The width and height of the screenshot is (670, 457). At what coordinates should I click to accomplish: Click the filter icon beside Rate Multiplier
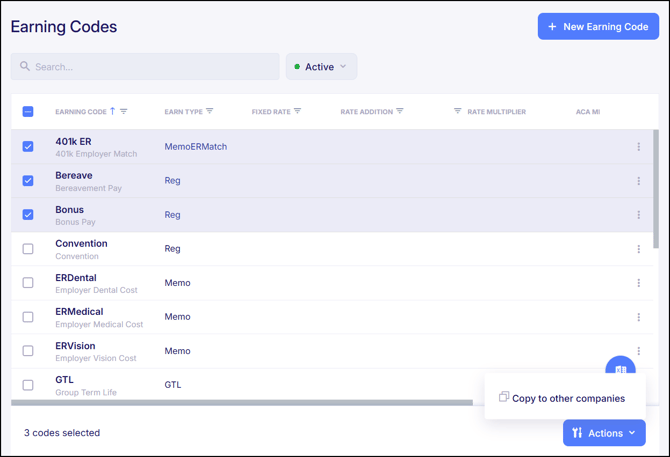458,112
